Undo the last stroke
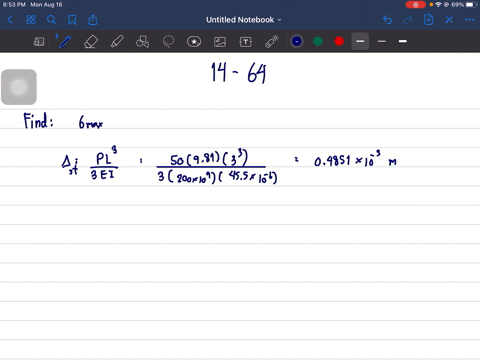This screenshot has width=480, height=360. 387,20
